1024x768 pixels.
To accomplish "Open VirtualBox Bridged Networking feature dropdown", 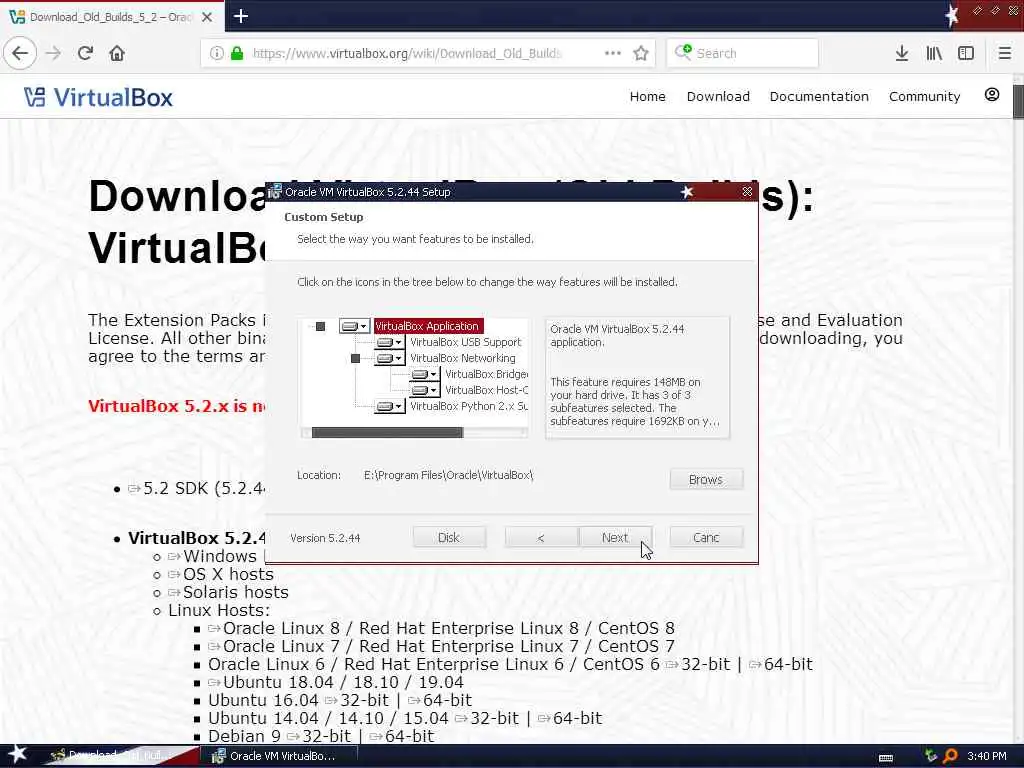I will click(424, 374).
